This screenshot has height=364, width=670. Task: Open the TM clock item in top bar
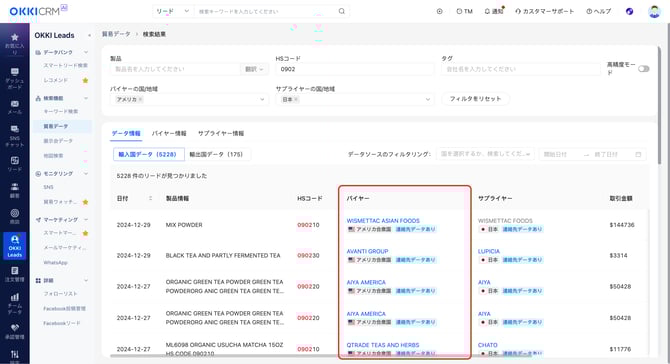click(464, 12)
